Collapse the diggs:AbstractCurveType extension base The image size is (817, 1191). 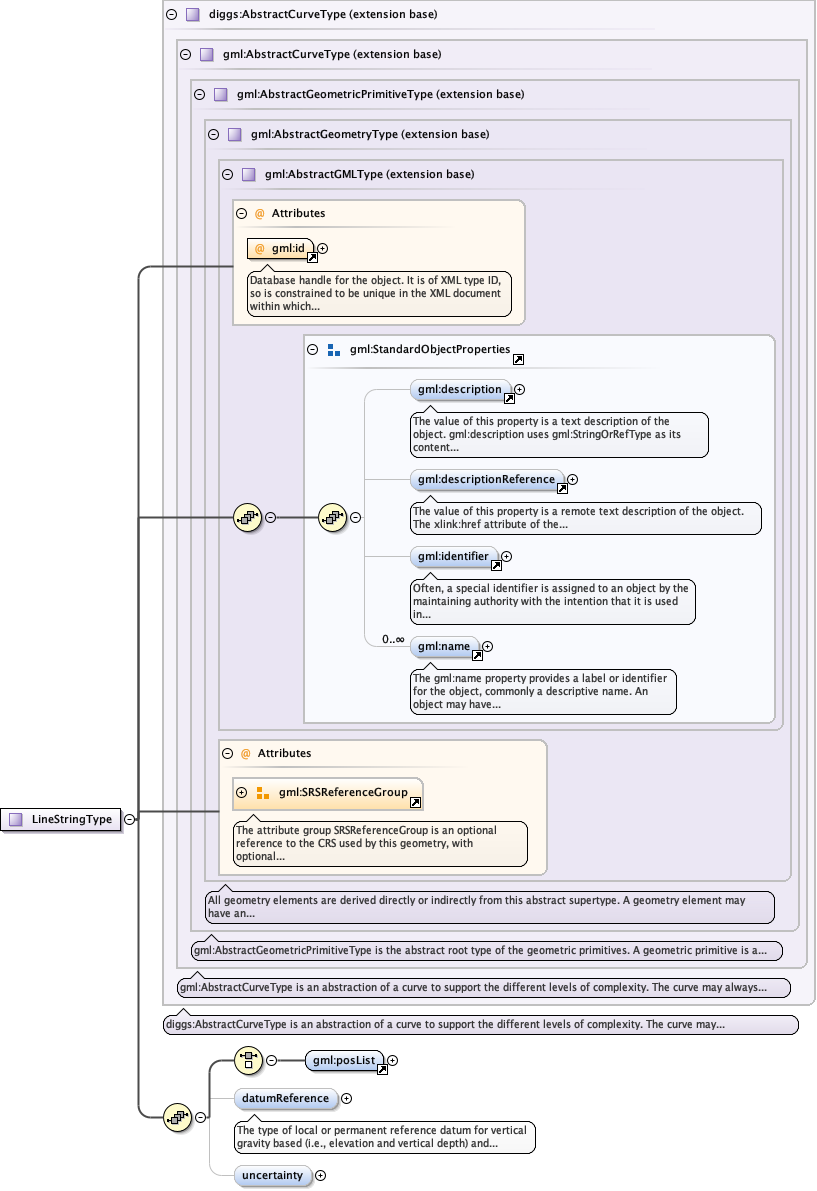(x=171, y=15)
